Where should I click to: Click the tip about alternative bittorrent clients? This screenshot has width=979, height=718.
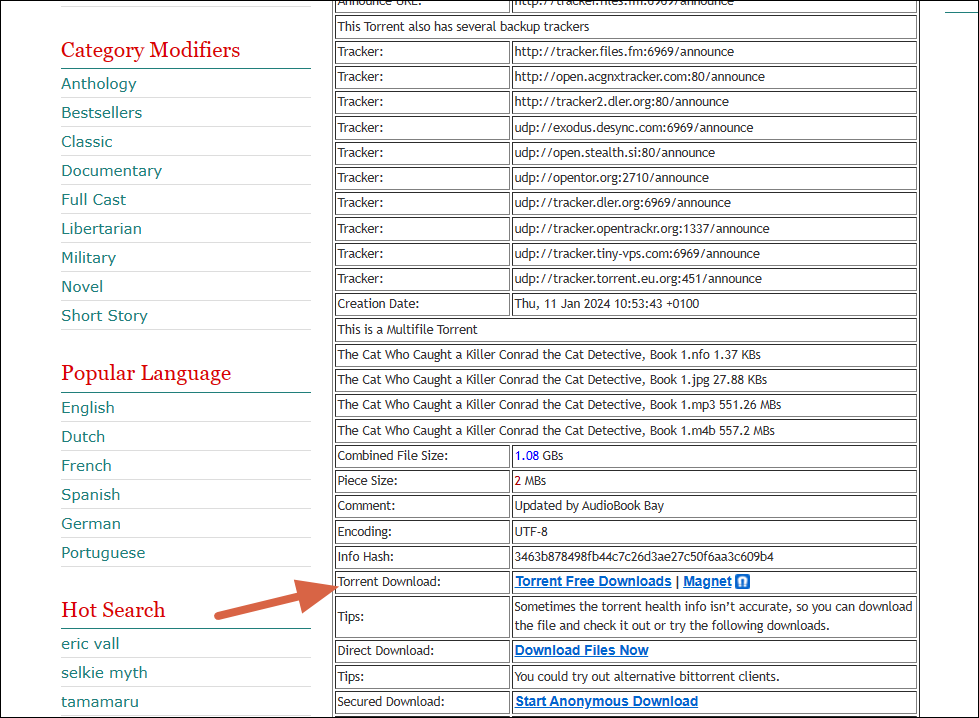[x=647, y=677]
